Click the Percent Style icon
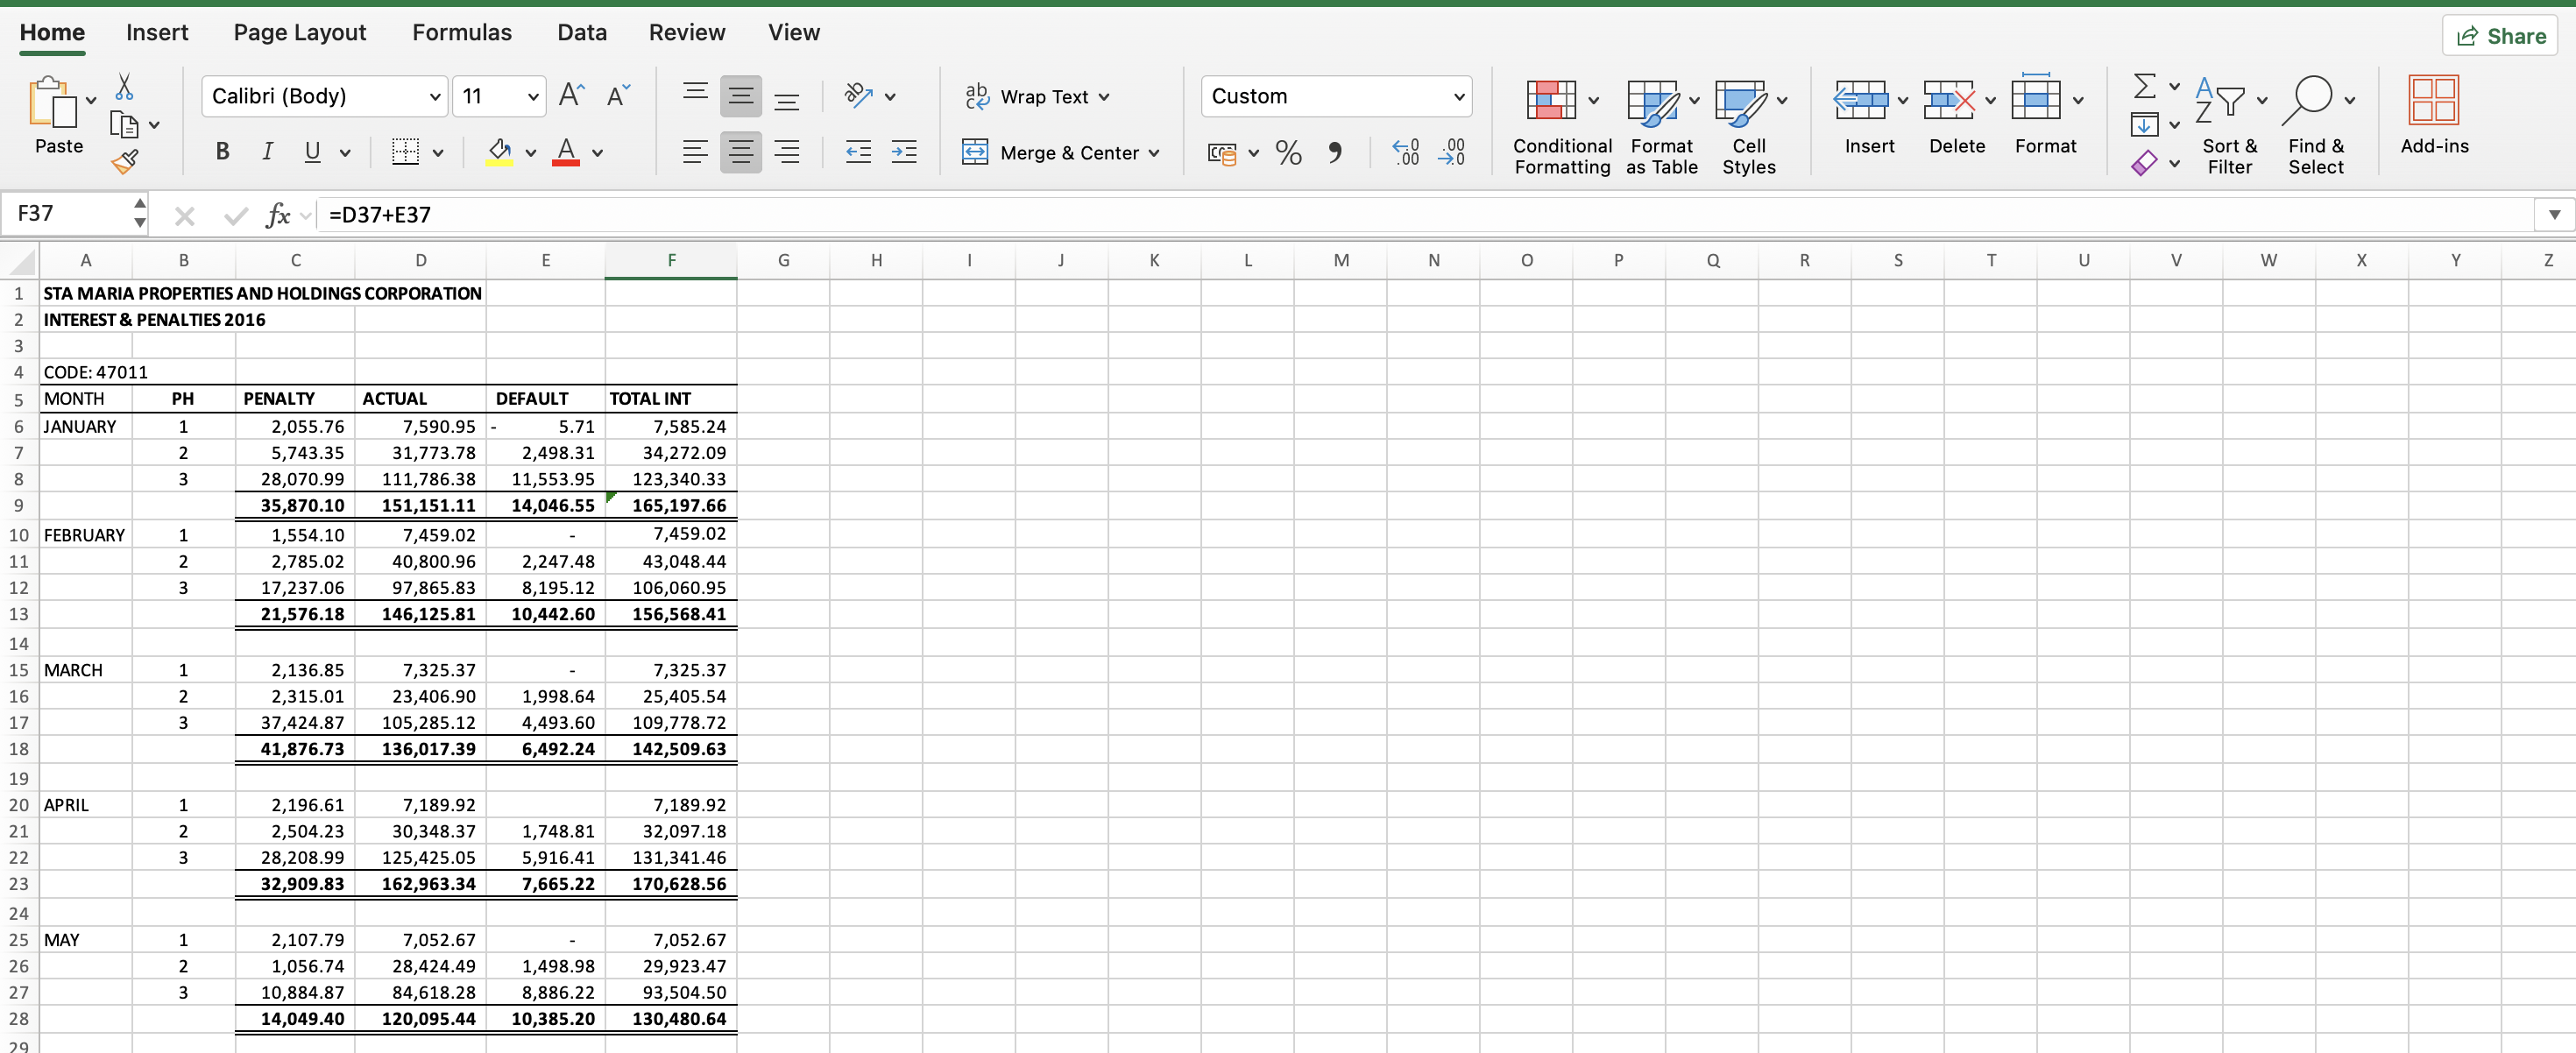 point(1288,152)
